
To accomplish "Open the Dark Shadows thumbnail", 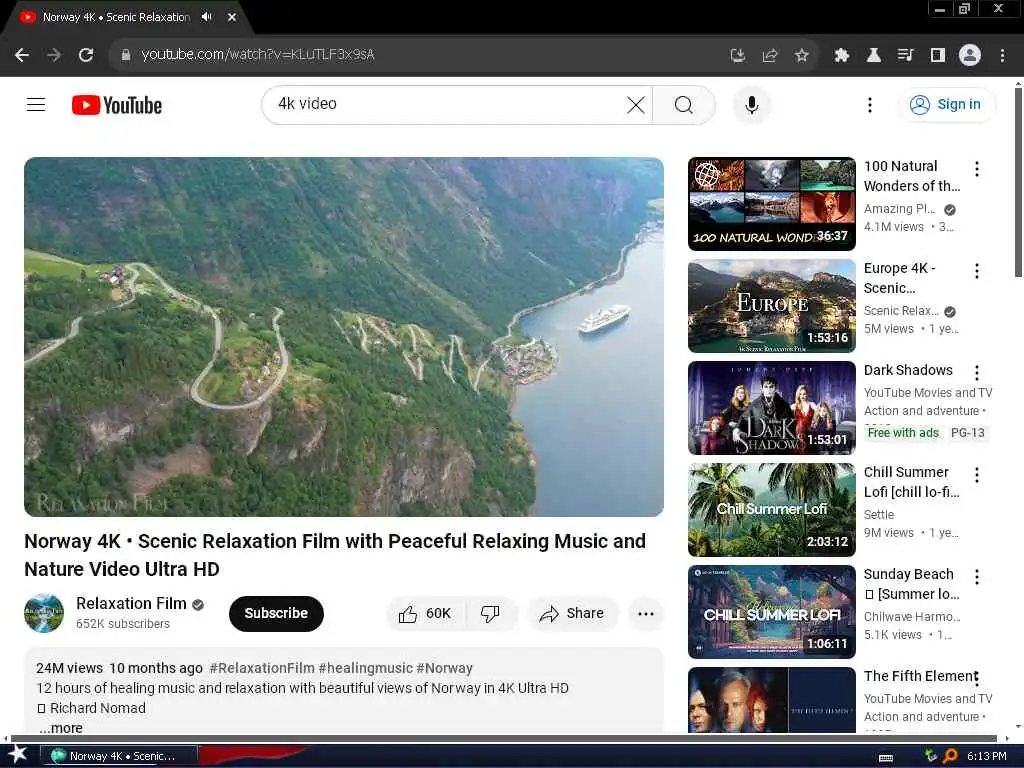I will point(771,408).
